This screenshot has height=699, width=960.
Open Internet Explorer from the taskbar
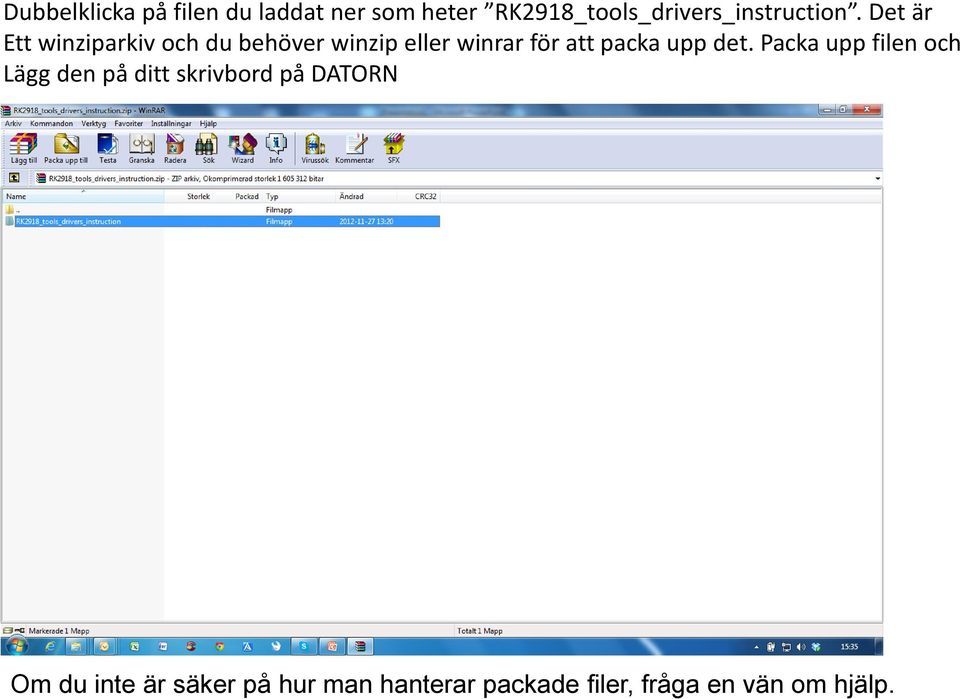click(50, 646)
